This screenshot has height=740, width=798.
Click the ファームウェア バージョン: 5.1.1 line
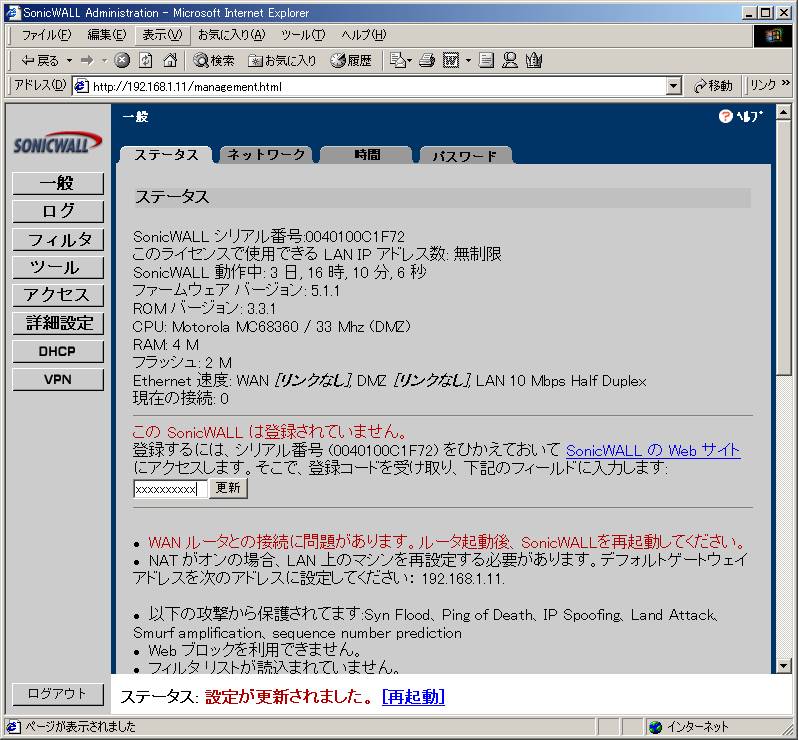point(236,291)
